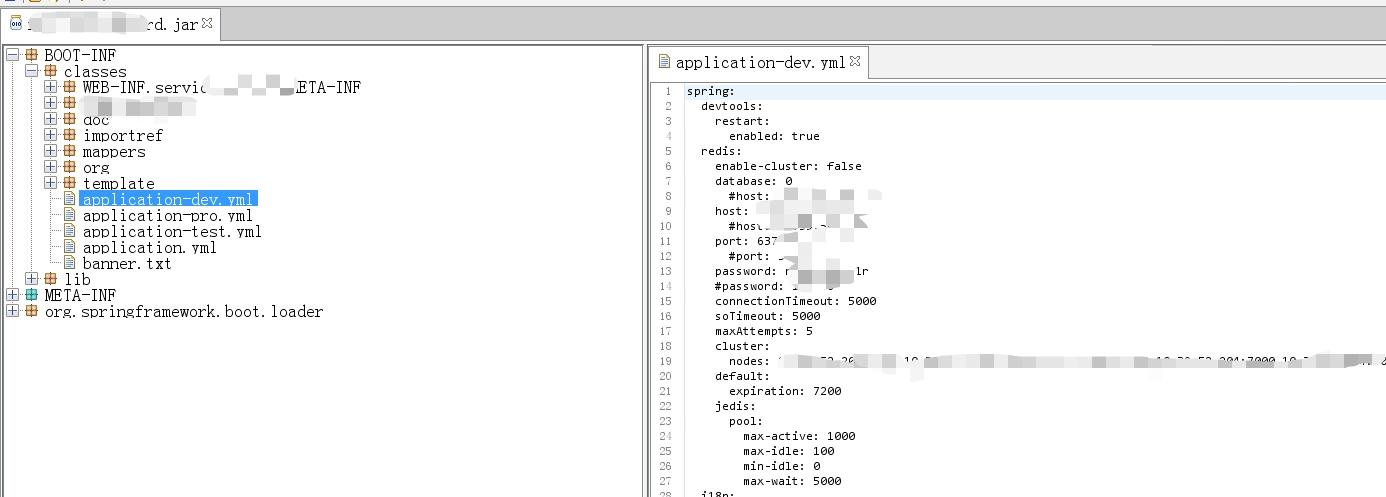This screenshot has width=1386, height=497.
Task: Click the application-dev.yml file icon in the tree
Action: 70,199
